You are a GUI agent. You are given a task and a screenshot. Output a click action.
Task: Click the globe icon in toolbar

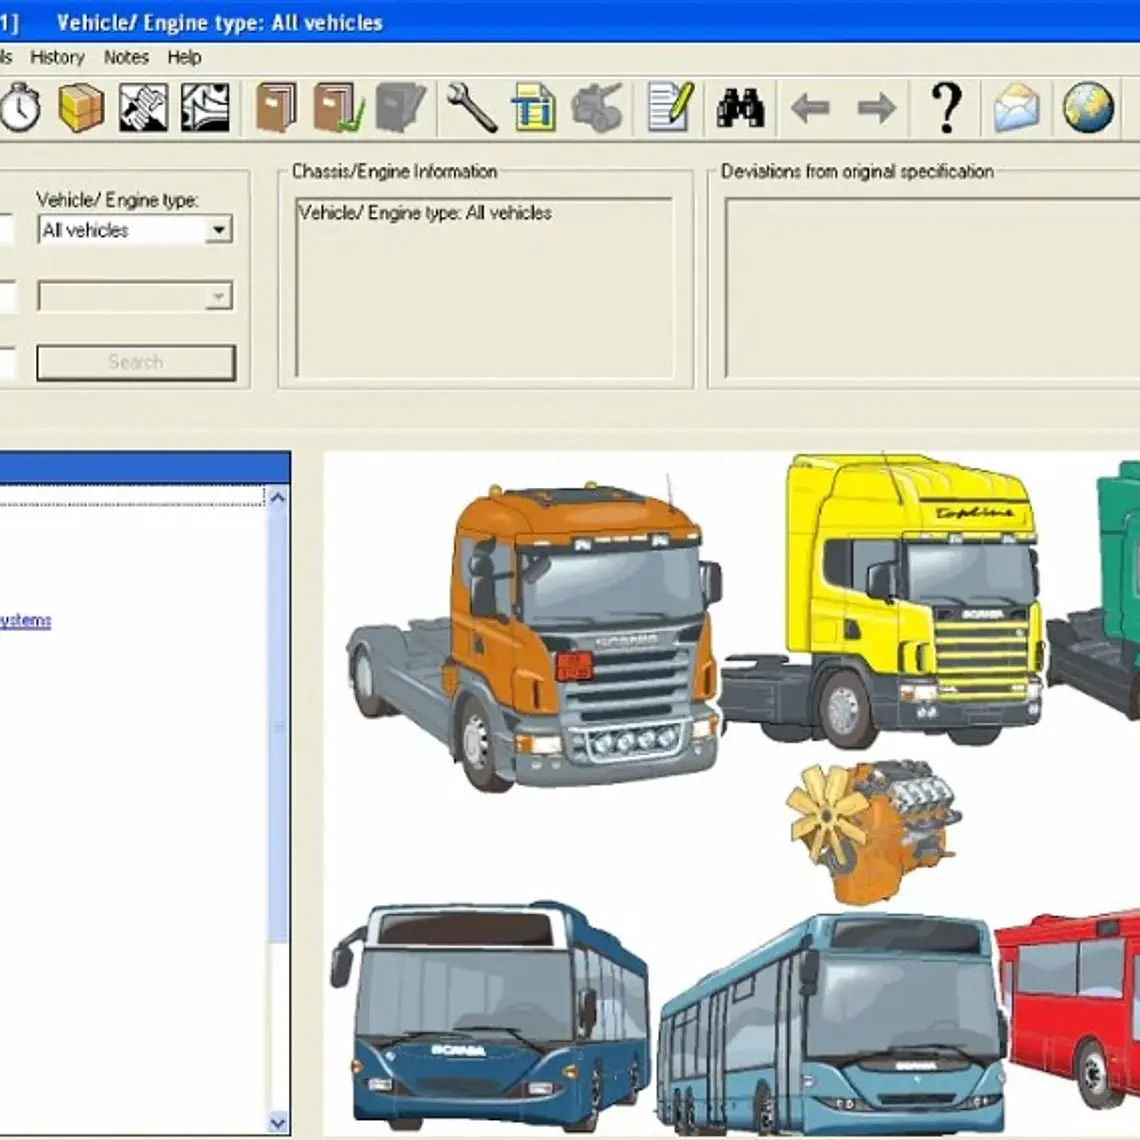pos(1088,108)
